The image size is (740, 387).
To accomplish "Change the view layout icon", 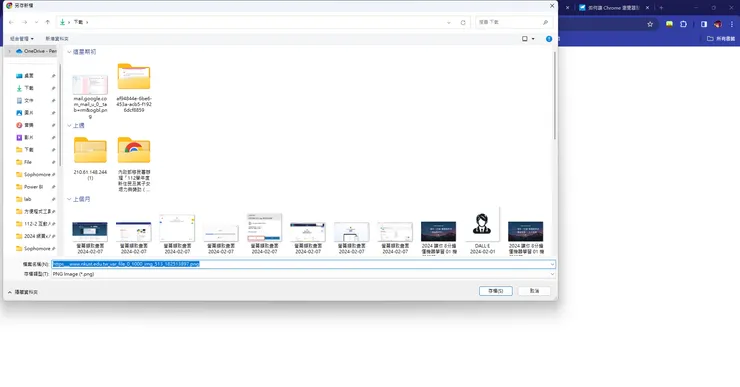I will [525, 39].
